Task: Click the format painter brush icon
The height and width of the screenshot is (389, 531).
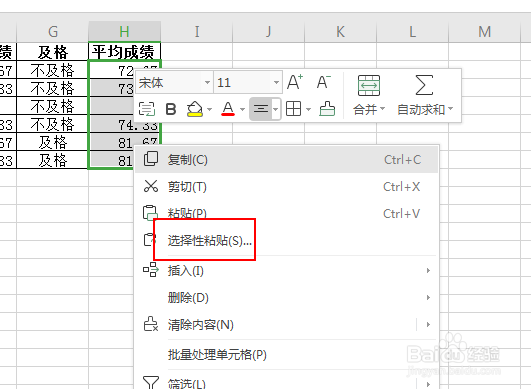Action: click(327, 109)
